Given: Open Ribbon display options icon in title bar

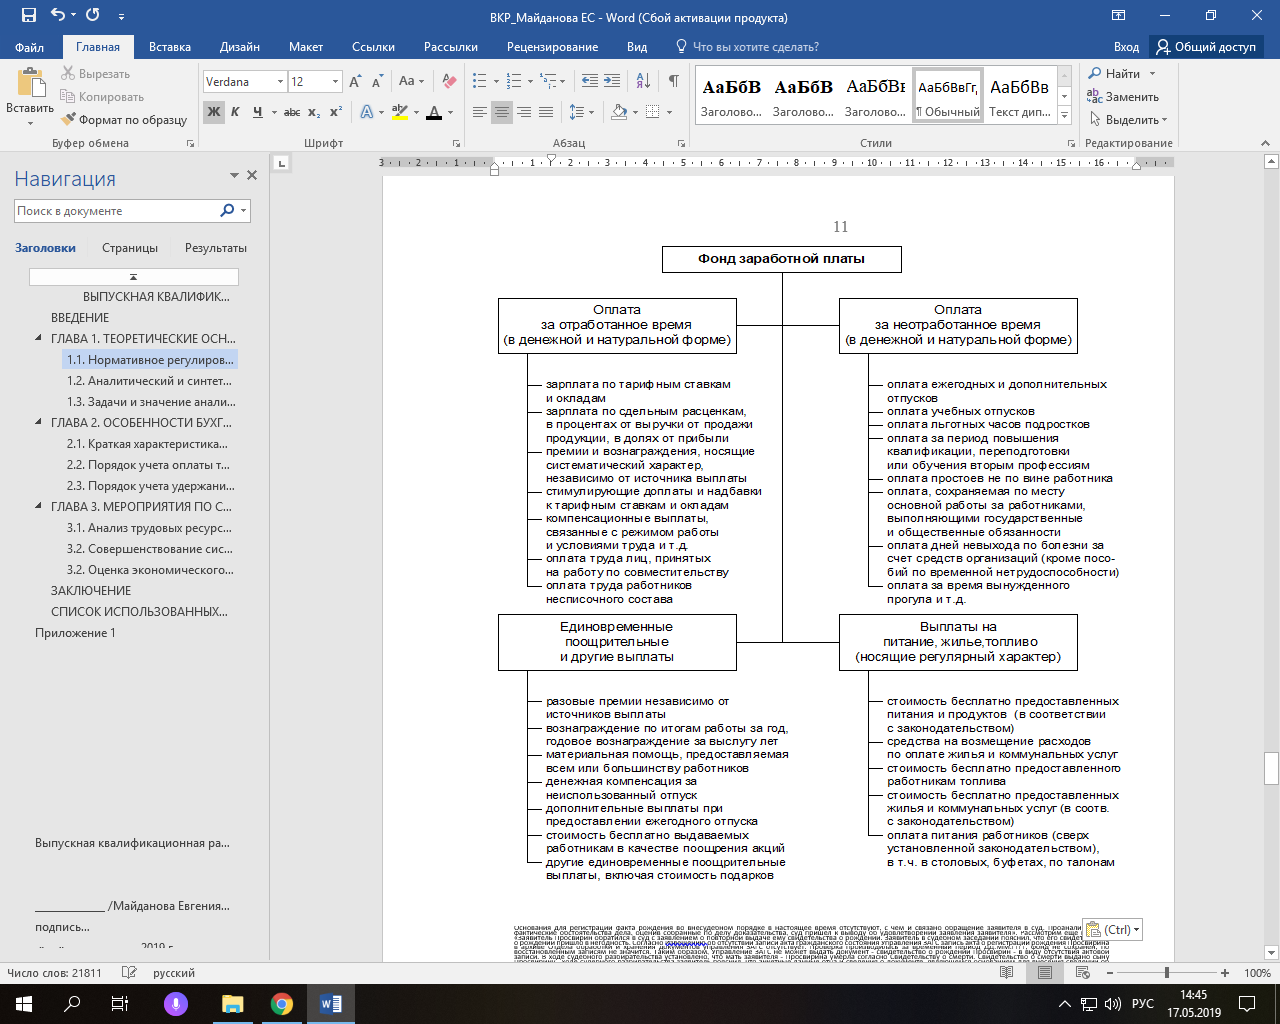Looking at the screenshot, I should click(1118, 16).
